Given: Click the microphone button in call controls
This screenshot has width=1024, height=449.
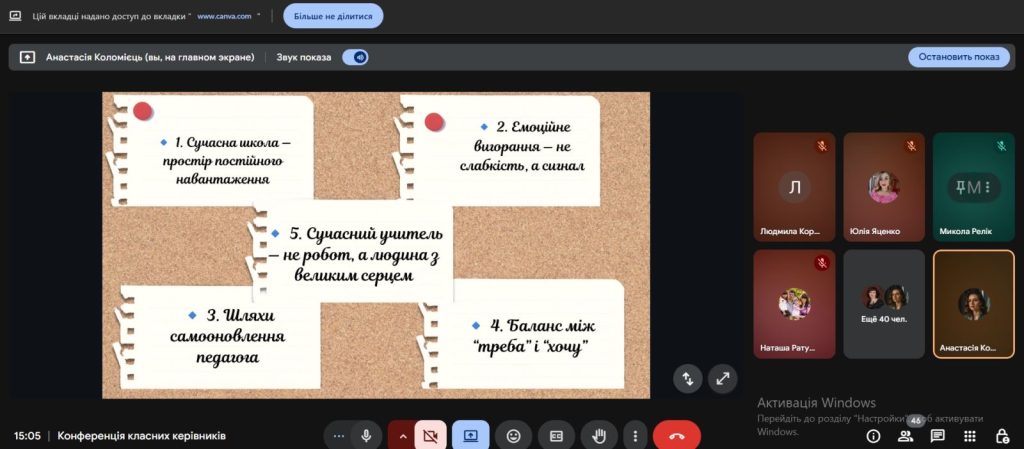Looking at the screenshot, I should [x=366, y=436].
